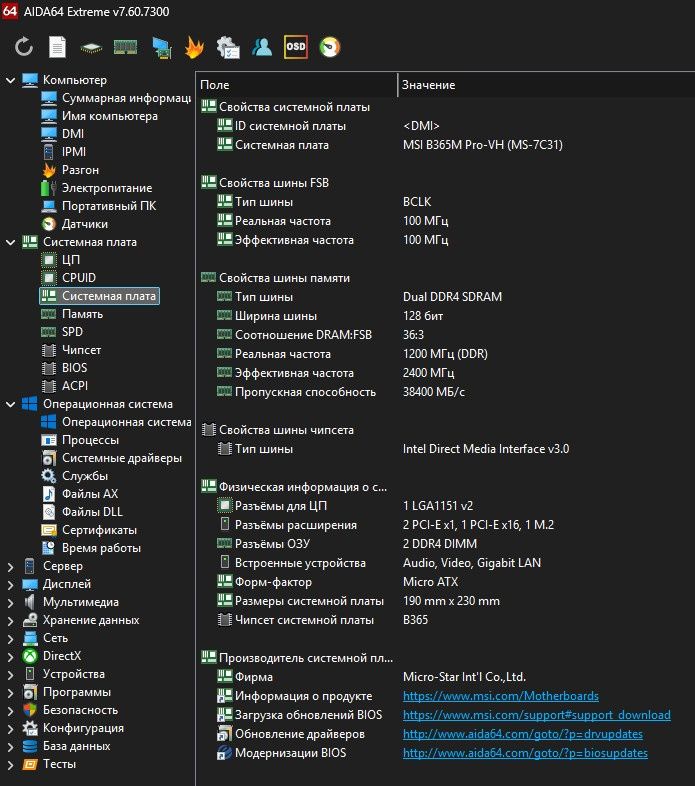Open the gauge sensor panel icon
This screenshot has width=695, height=786.
(x=330, y=47)
